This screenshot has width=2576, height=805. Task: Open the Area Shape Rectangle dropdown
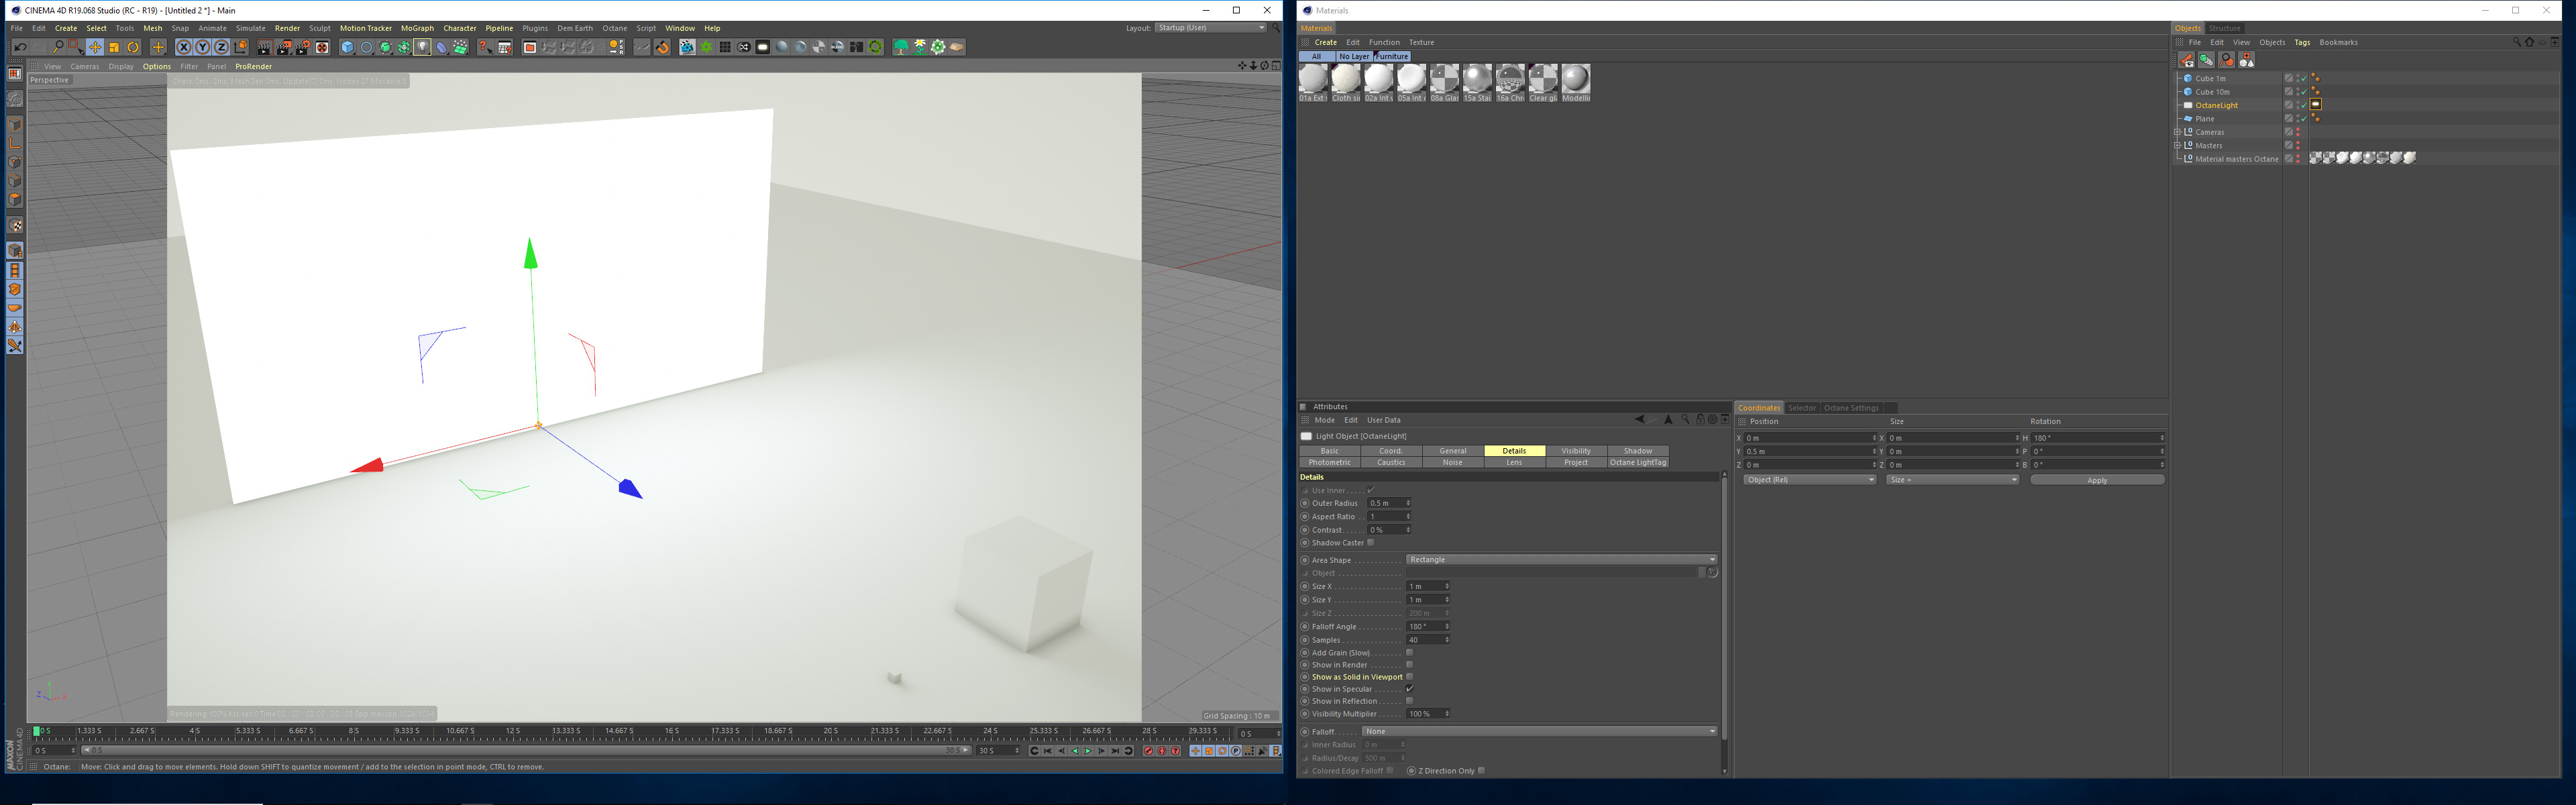pyautogui.click(x=1561, y=560)
